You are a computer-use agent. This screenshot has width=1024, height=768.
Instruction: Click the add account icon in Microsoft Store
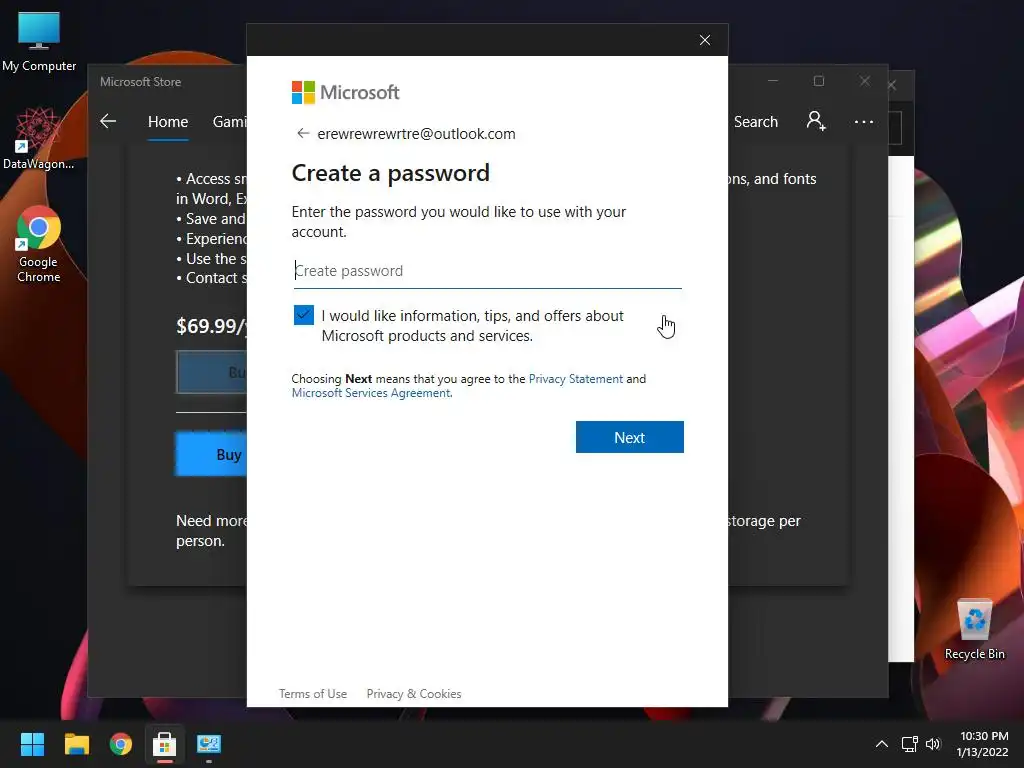click(x=816, y=121)
